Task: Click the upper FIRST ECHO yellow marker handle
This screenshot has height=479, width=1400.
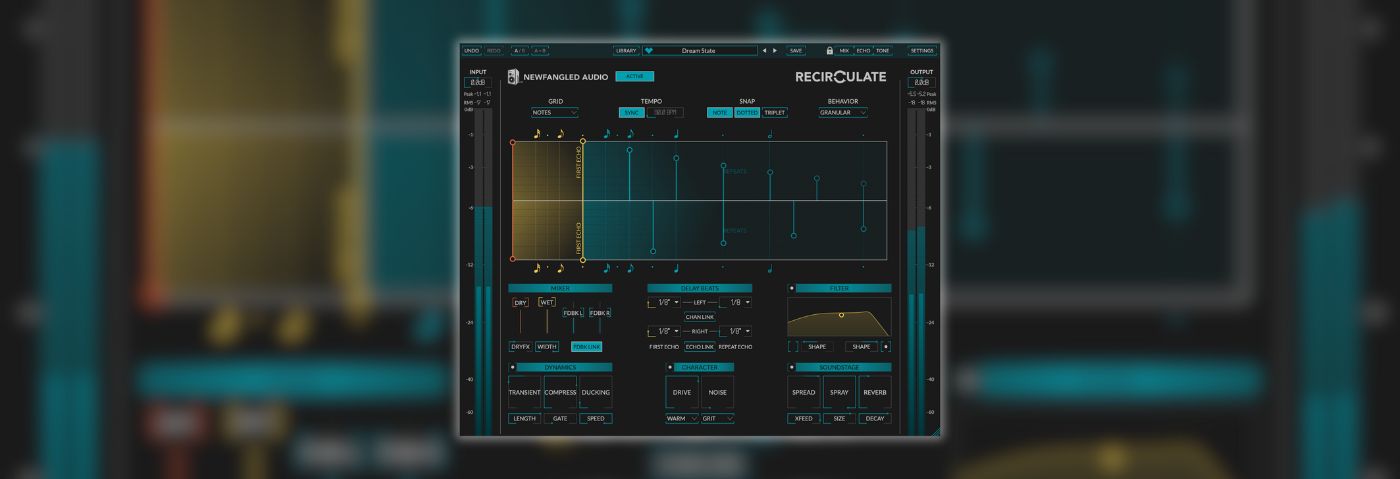Action: click(x=583, y=142)
